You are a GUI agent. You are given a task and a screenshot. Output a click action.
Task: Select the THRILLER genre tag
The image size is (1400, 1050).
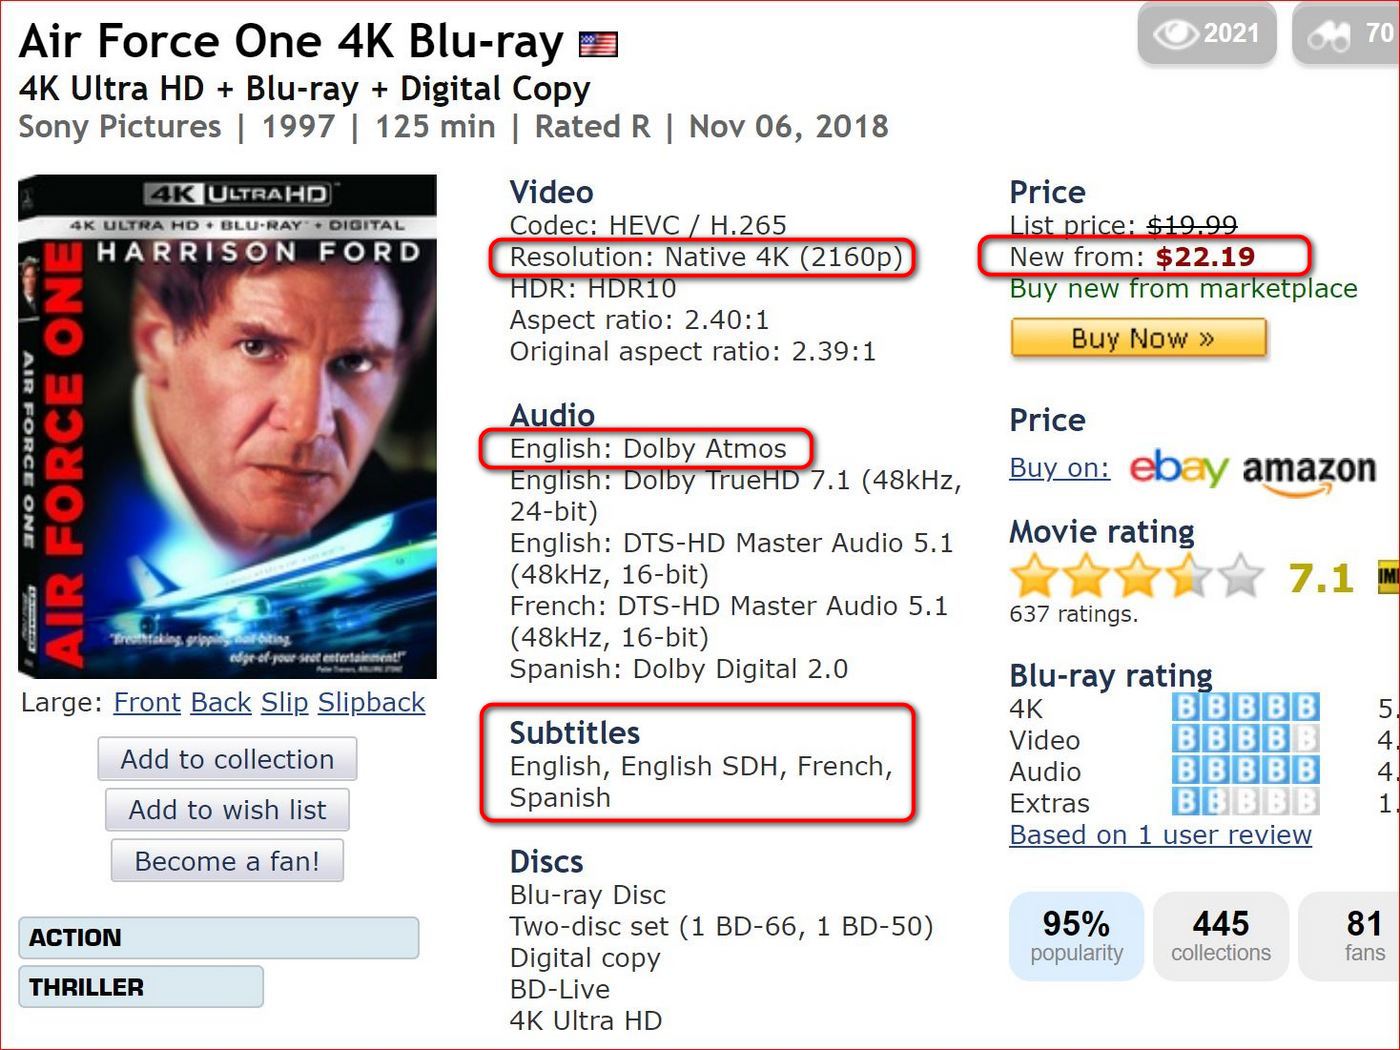click(x=141, y=987)
